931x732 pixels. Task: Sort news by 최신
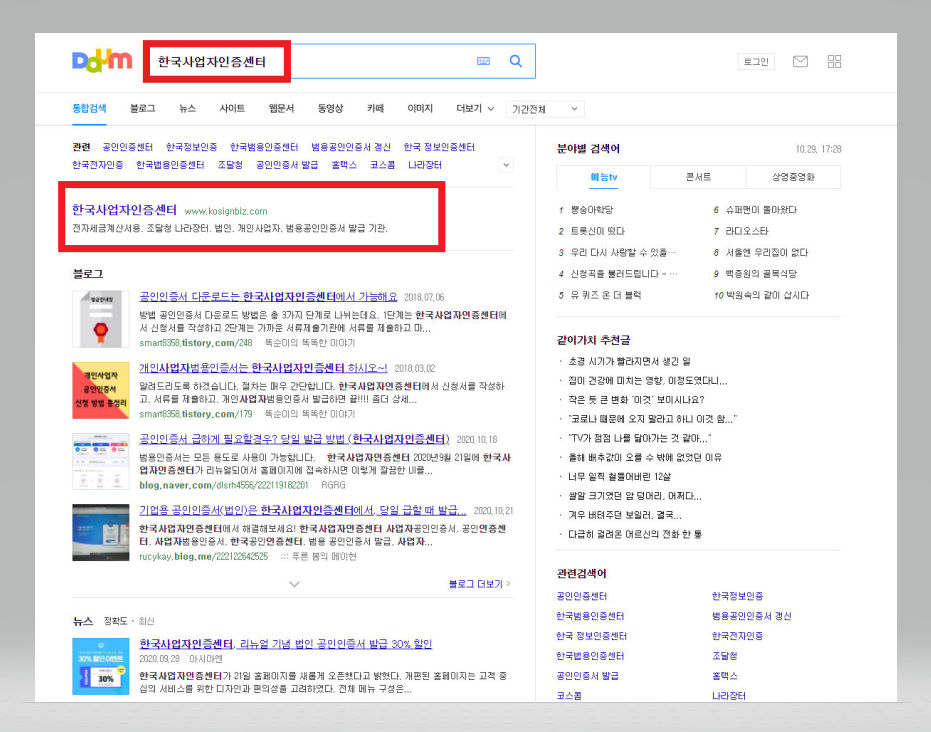tap(146, 621)
